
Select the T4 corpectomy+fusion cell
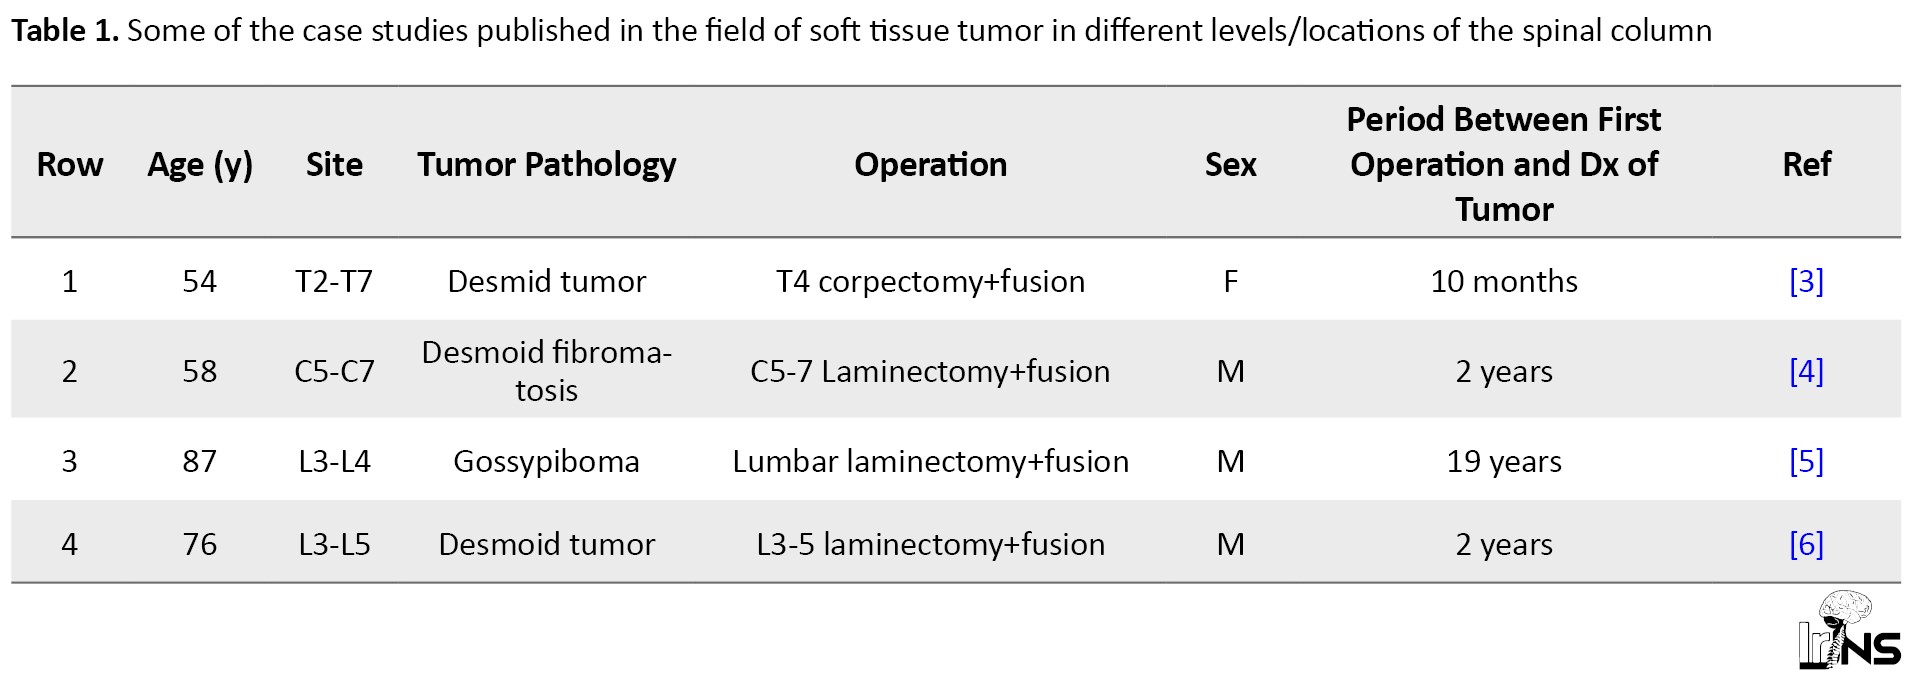930,281
